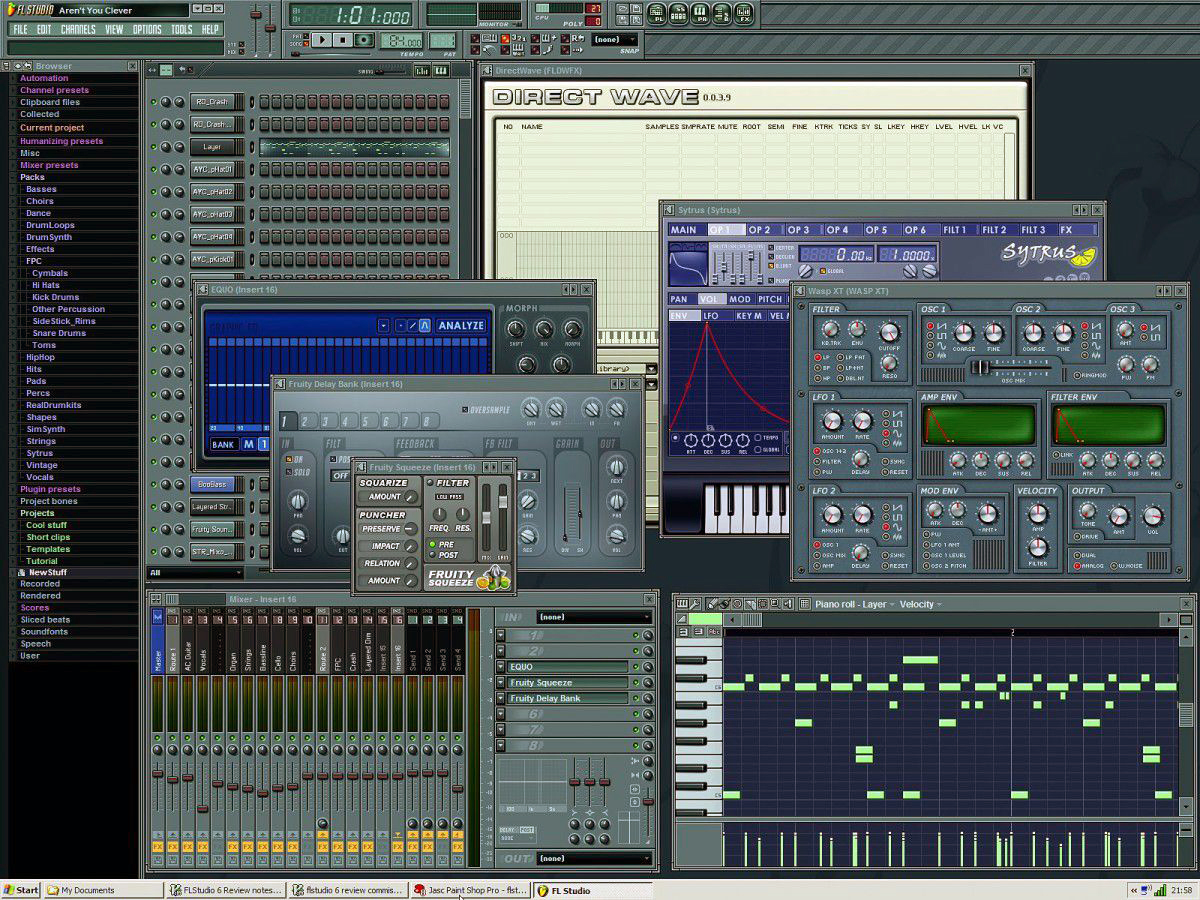Click the playback speaker tool in Piano roll
Screen dimensions: 1200x900
click(787, 604)
